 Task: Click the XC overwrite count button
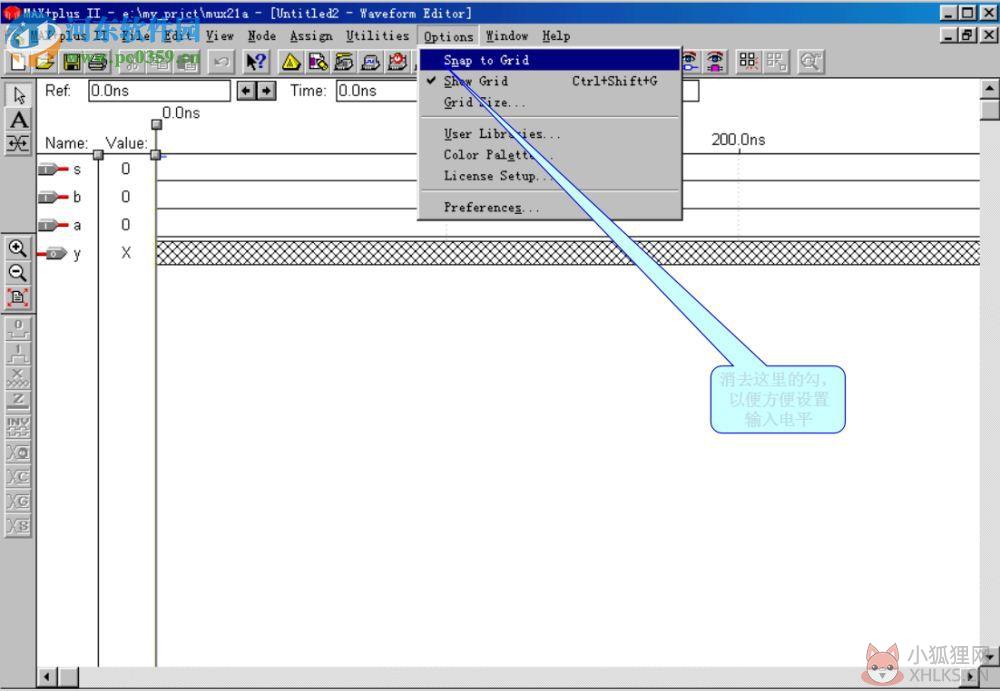click(x=18, y=477)
